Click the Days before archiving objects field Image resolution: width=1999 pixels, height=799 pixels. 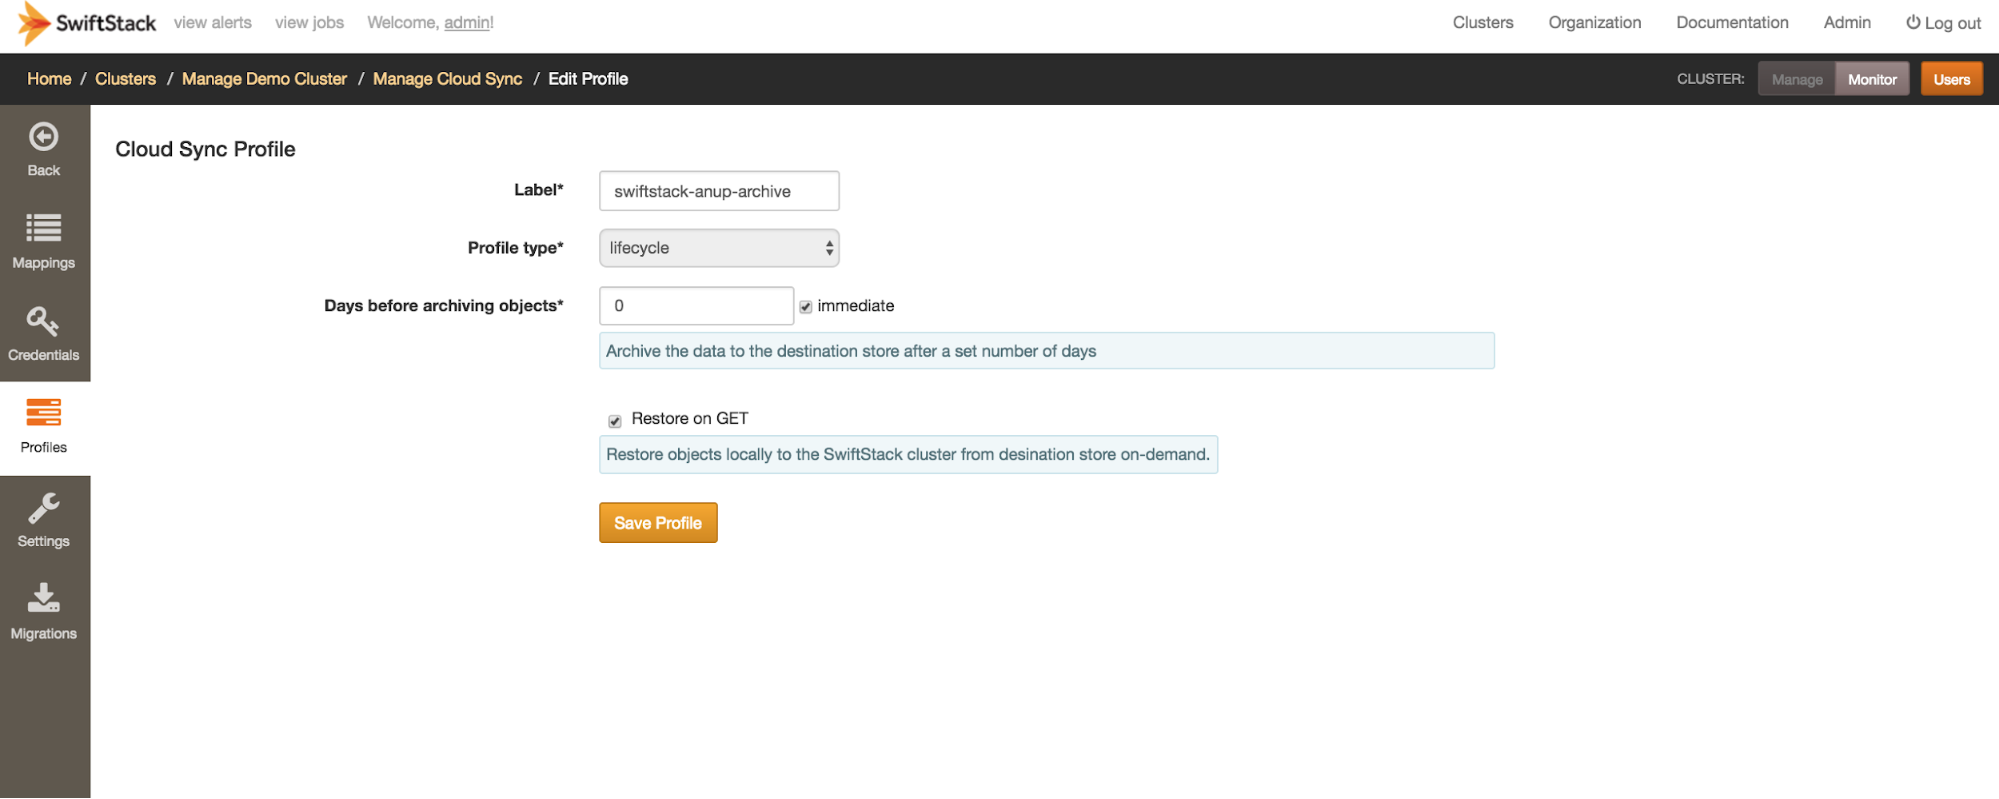click(696, 306)
